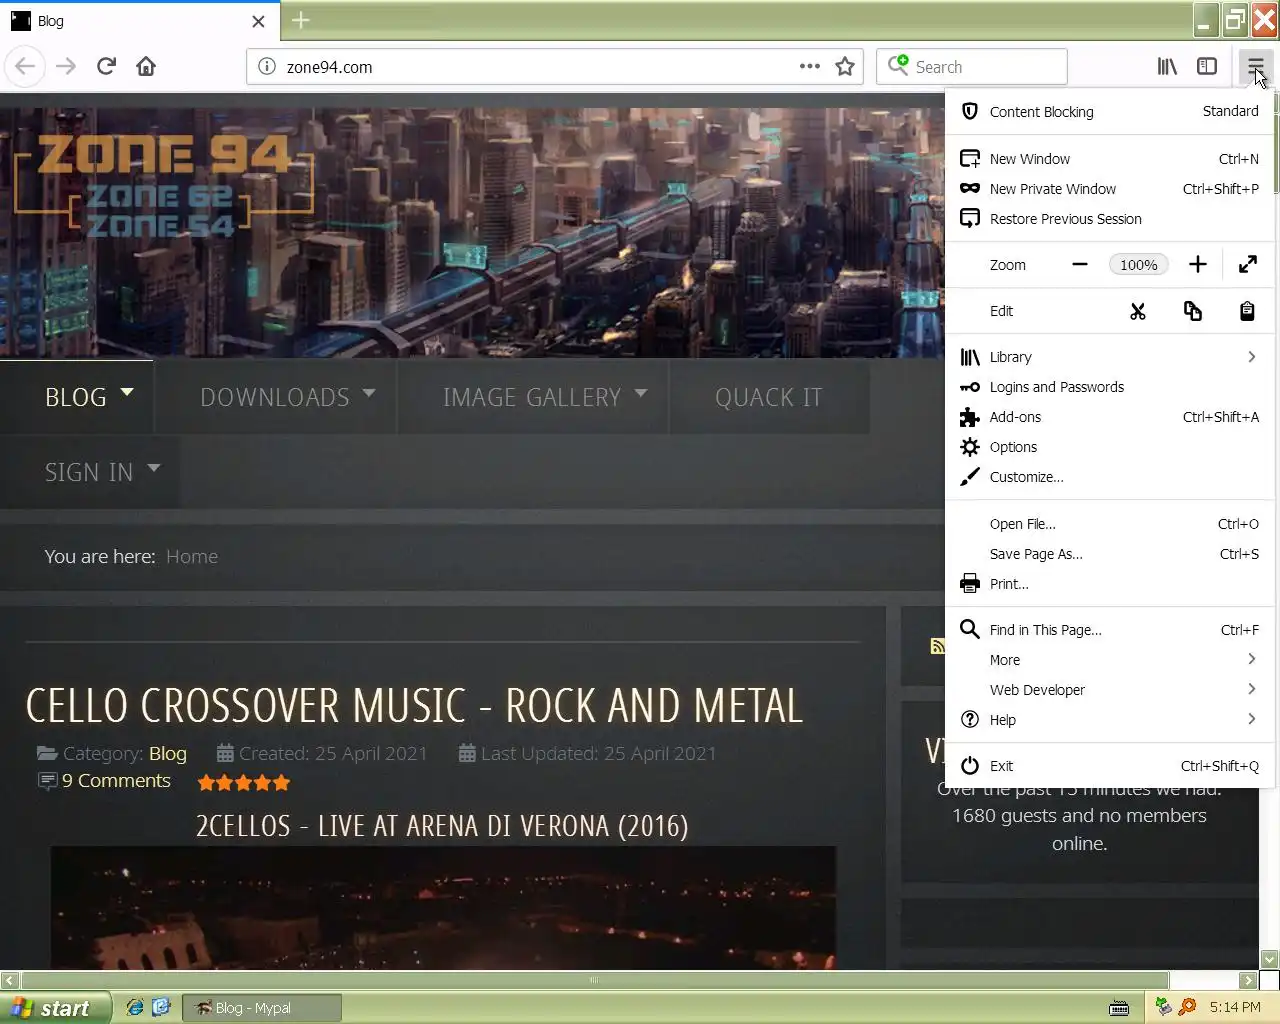This screenshot has height=1024, width=1280.
Task: Open page actions three-dot menu
Action: tap(810, 67)
